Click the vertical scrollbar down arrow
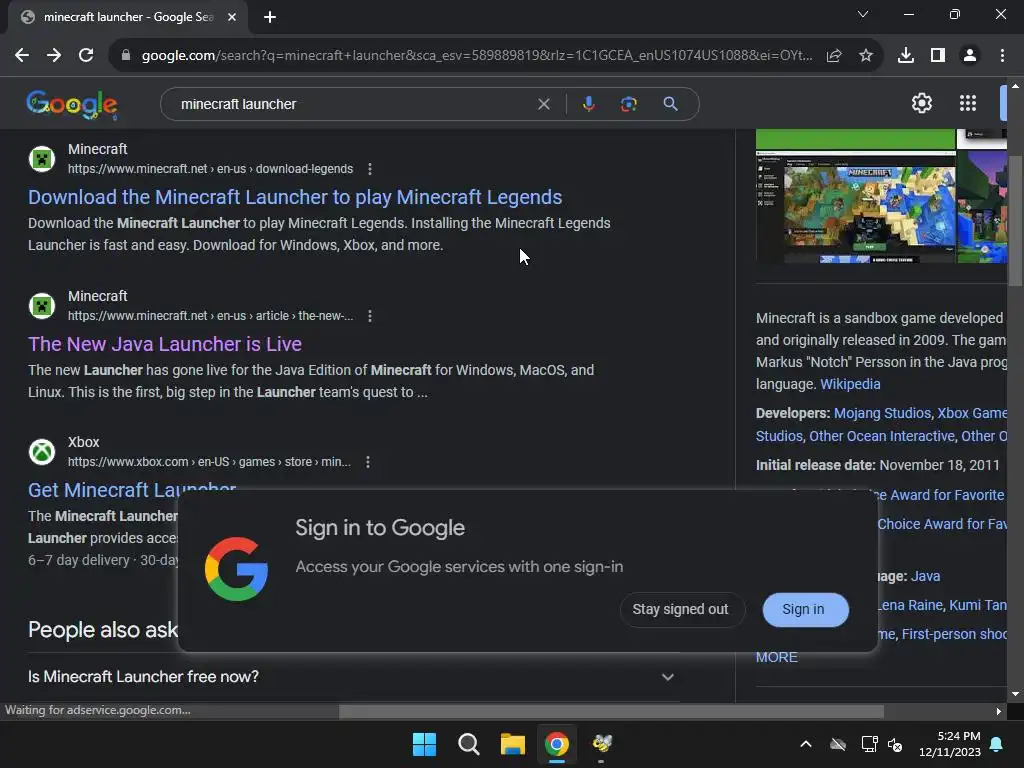Viewport: 1024px width, 768px height. point(1015,694)
